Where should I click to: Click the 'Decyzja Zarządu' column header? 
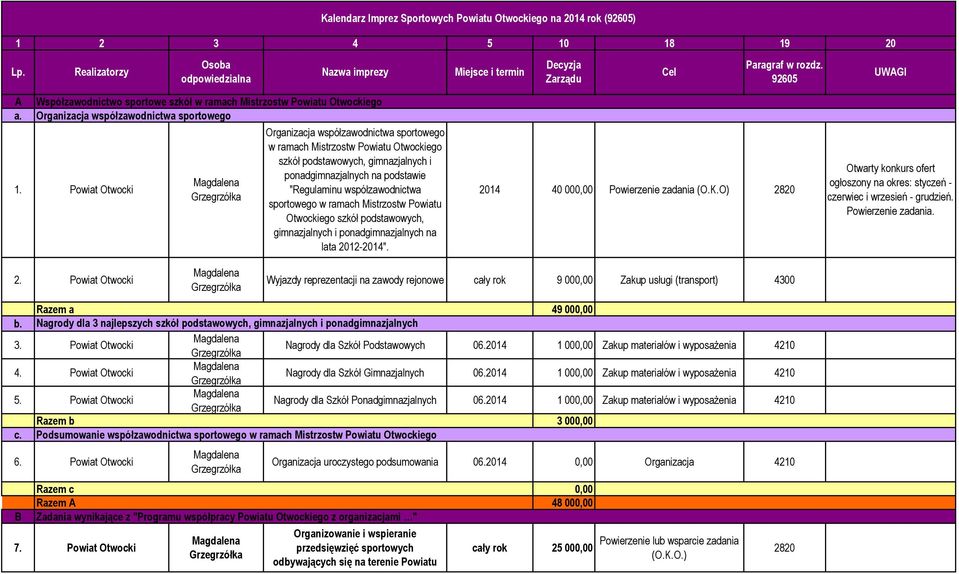click(x=563, y=72)
